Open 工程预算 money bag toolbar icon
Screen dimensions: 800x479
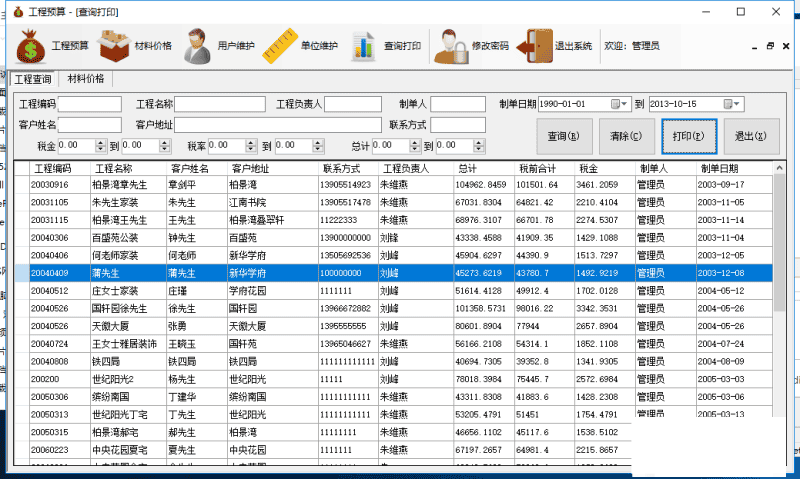coord(31,46)
